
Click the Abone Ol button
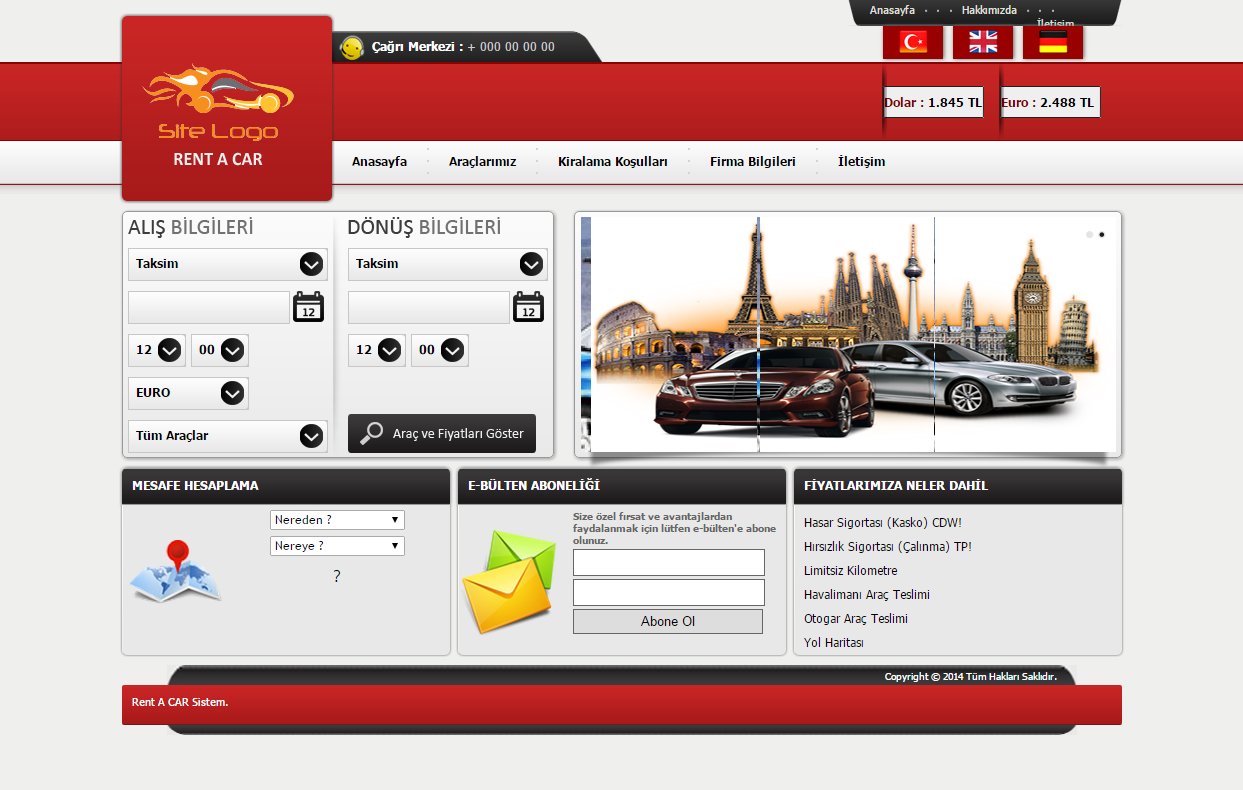(x=668, y=622)
